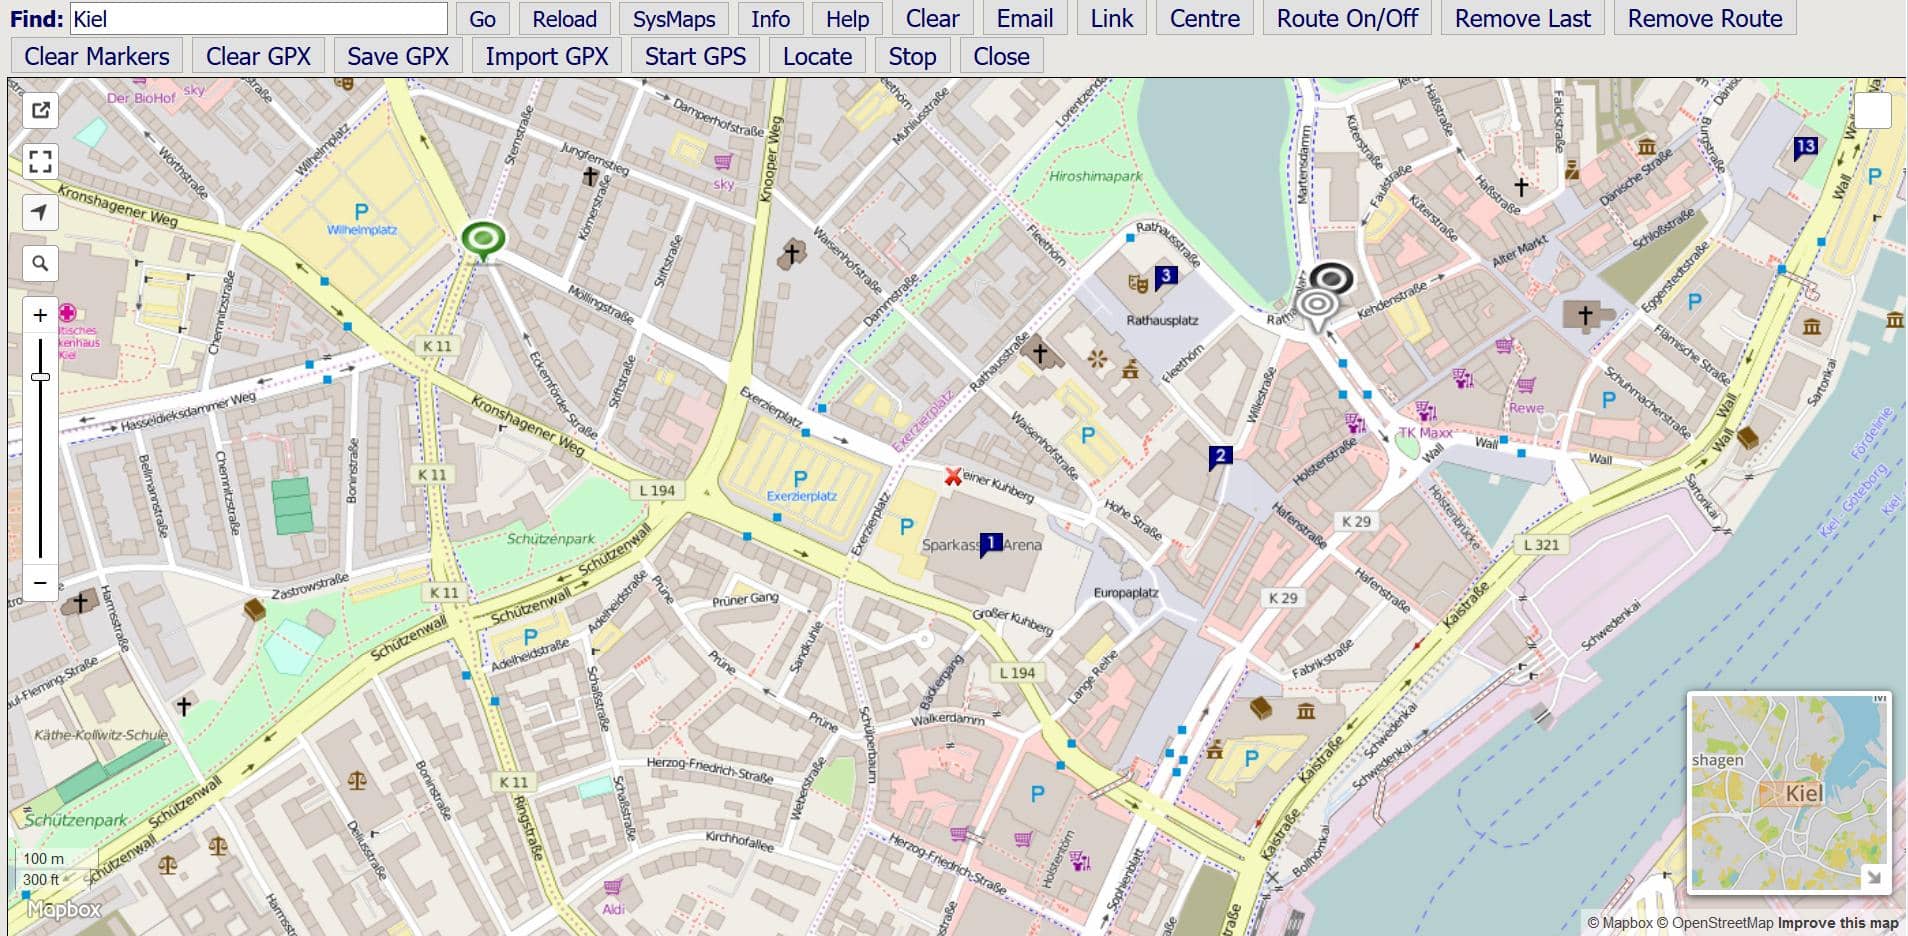Open map in external window icon
Viewport: 1908px width, 936px height.
[x=40, y=110]
